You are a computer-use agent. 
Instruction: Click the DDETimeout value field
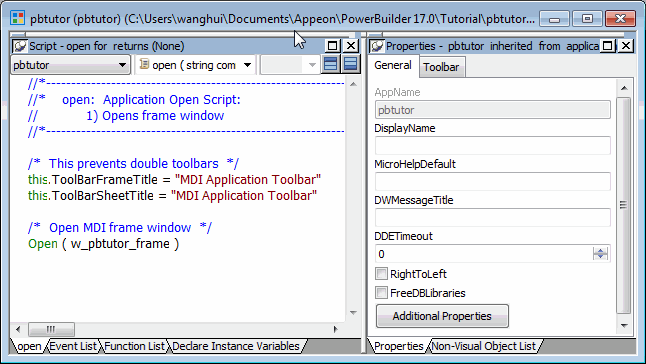tap(484, 254)
